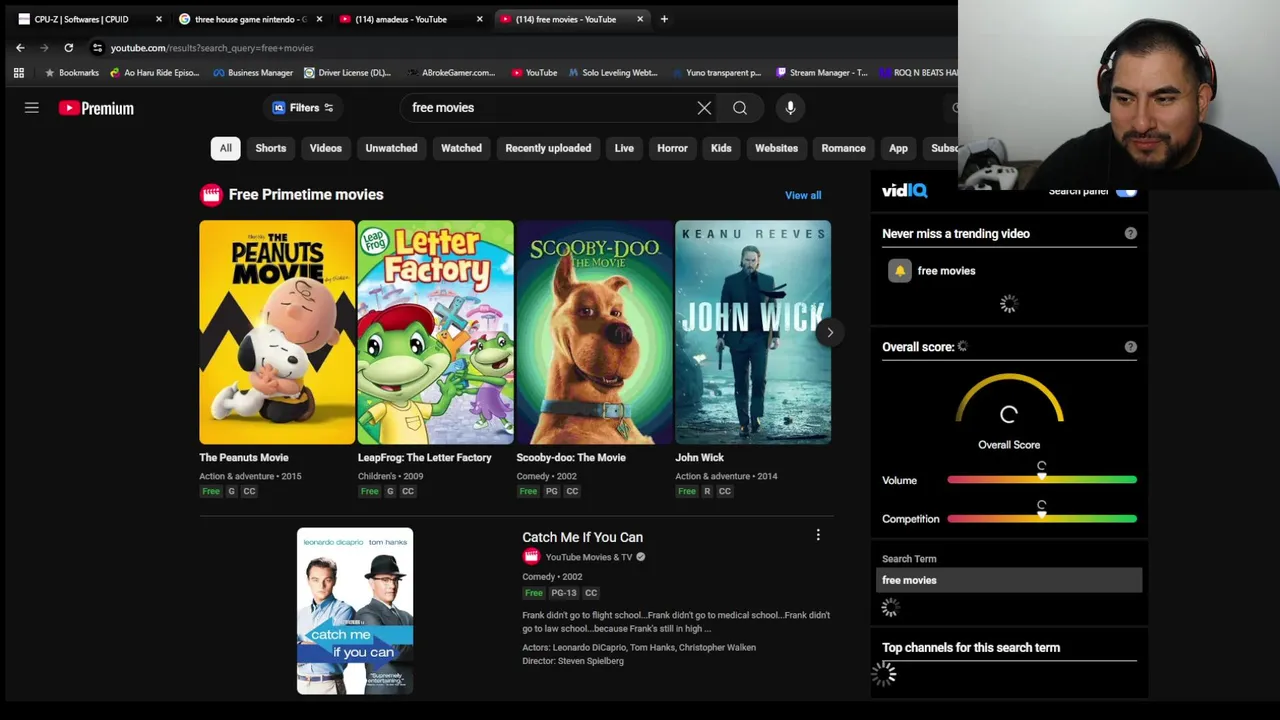Select the Websites filter chip

point(776,148)
